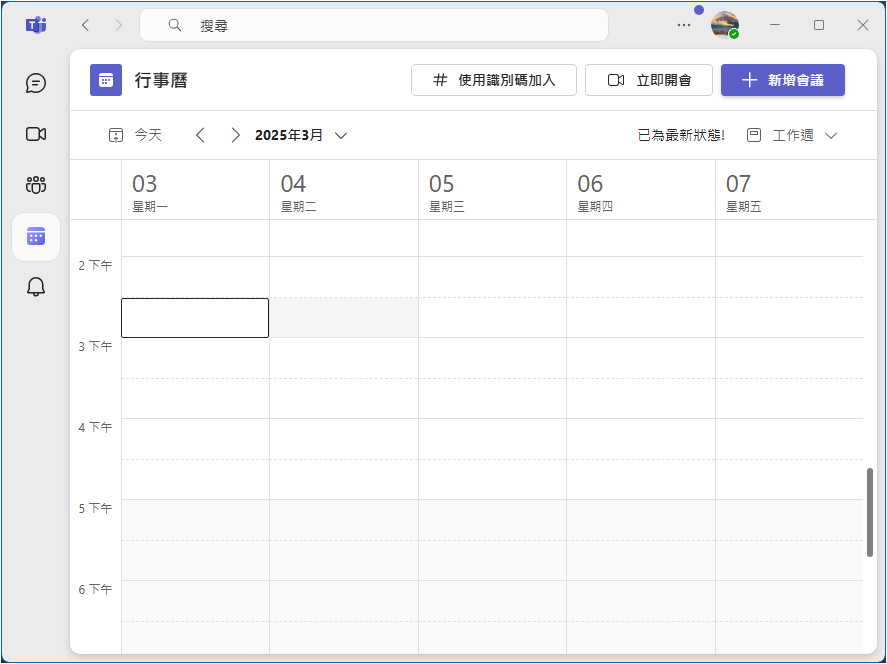Screen dimensions: 887x664
Task: Start a meeting with 立即開會 button
Action: click(649, 80)
